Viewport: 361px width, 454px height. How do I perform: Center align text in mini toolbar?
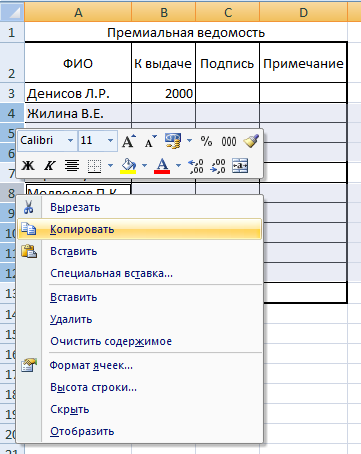pyautogui.click(x=72, y=165)
